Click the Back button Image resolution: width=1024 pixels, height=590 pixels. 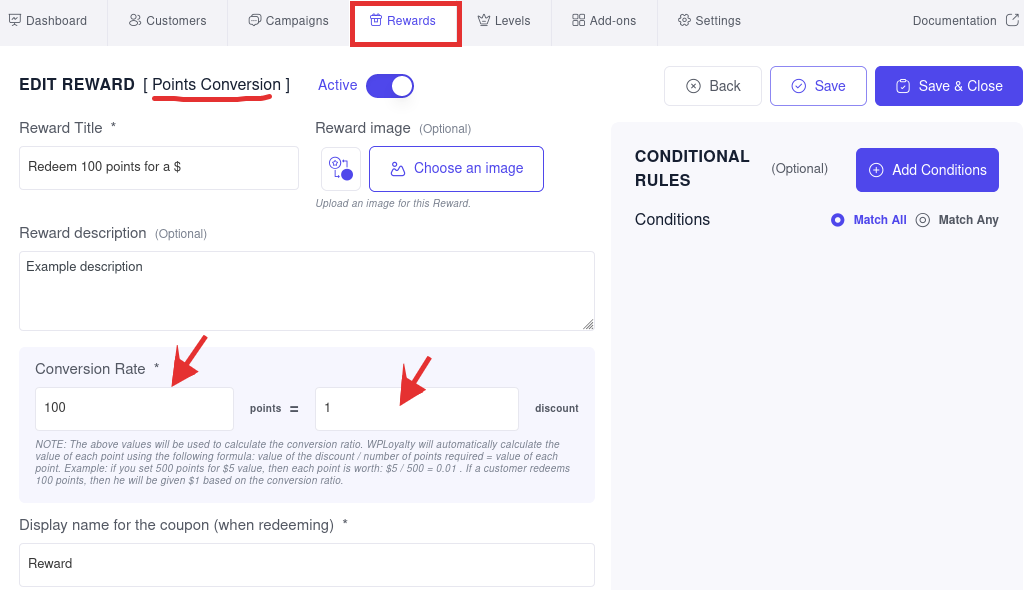coord(713,86)
